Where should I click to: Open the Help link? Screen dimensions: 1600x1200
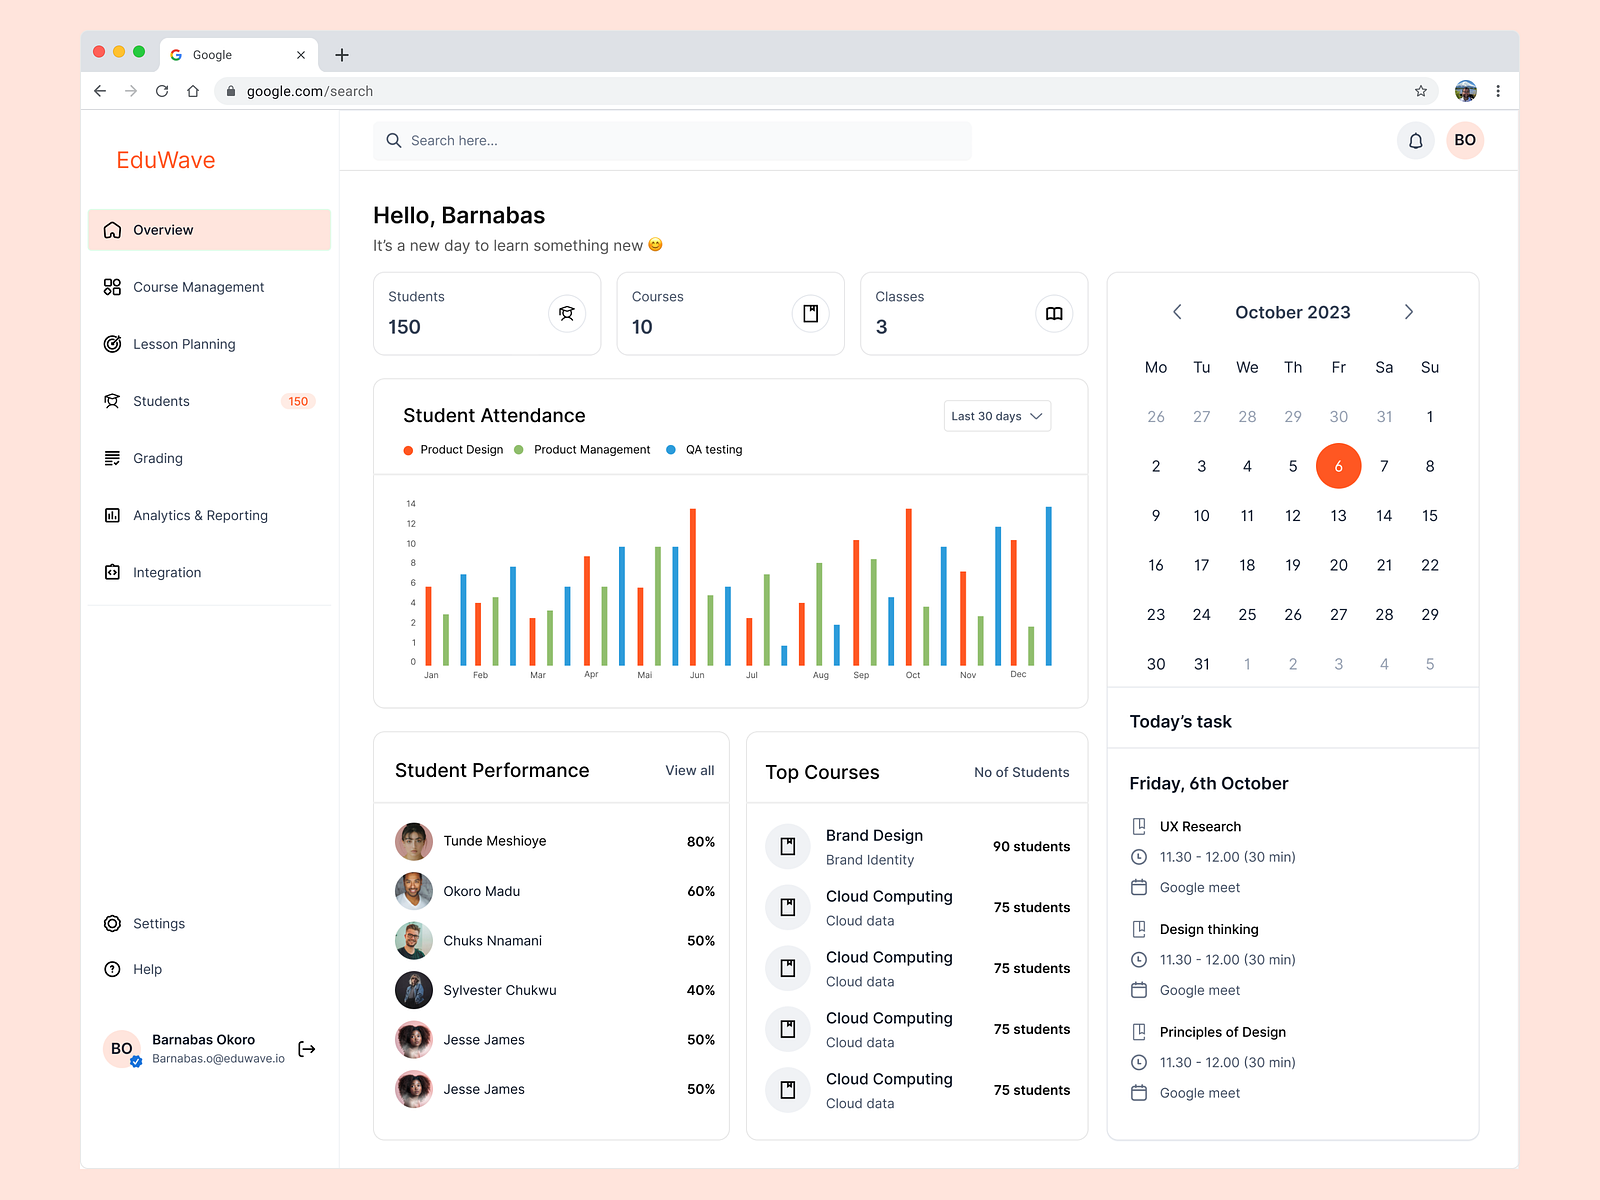pos(147,969)
